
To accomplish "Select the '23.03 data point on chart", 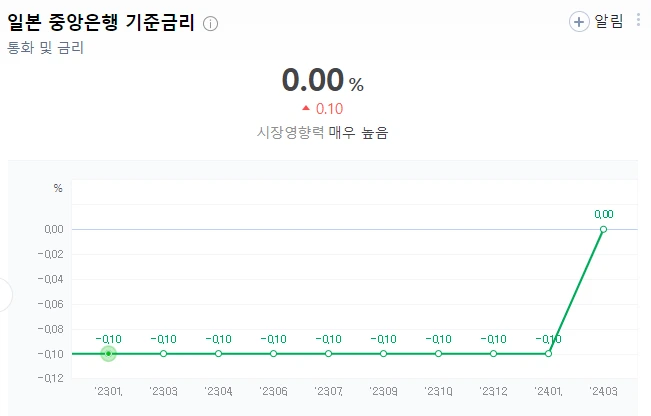I will (x=164, y=354).
